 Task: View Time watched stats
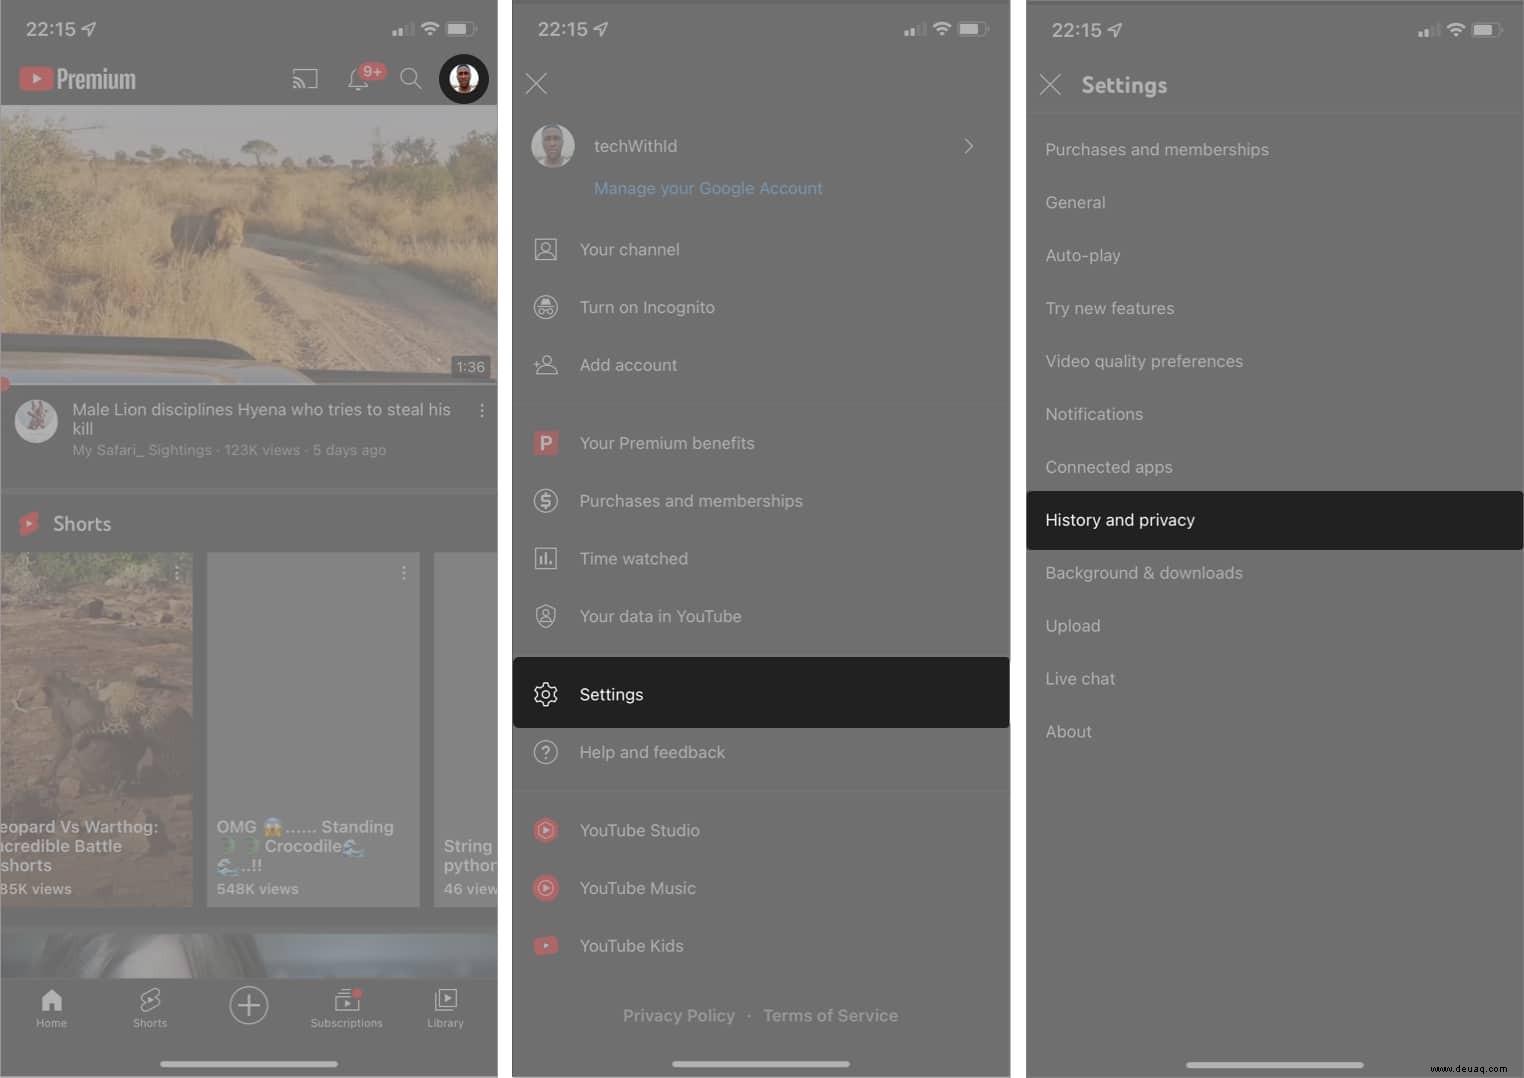point(761,559)
